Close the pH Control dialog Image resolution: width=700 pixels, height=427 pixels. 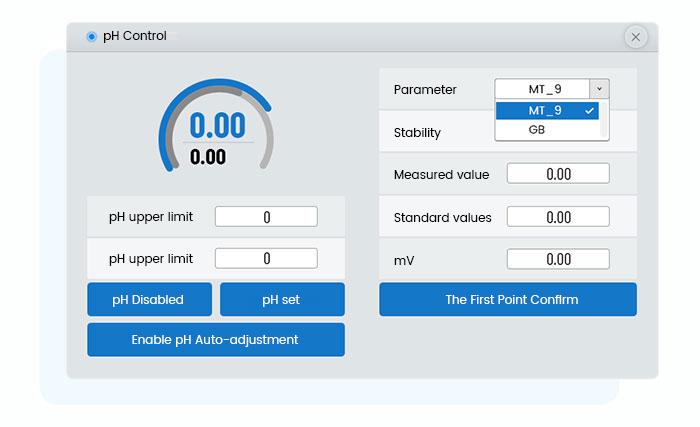pos(636,37)
